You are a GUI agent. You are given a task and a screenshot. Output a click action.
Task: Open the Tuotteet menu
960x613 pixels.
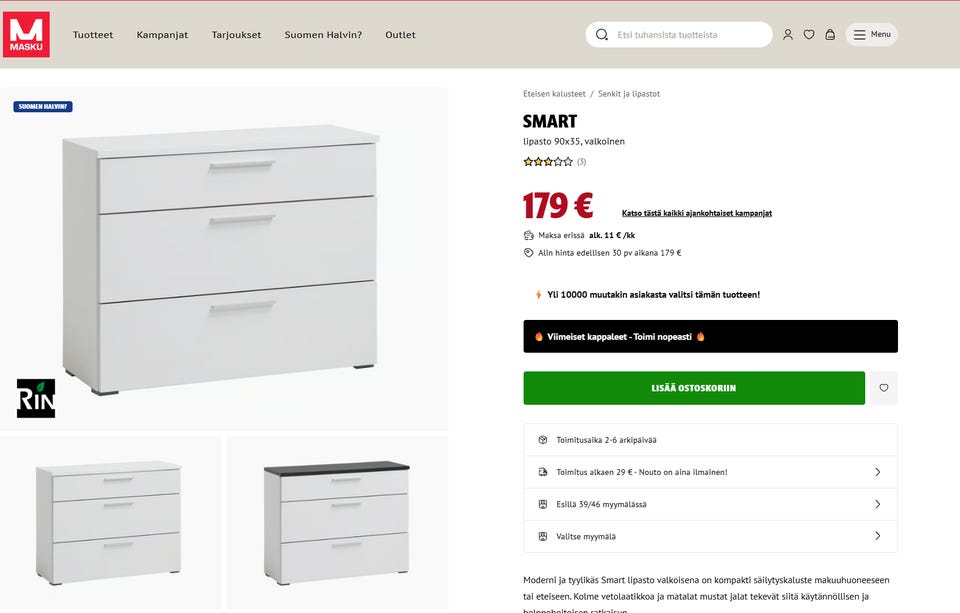[93, 35]
